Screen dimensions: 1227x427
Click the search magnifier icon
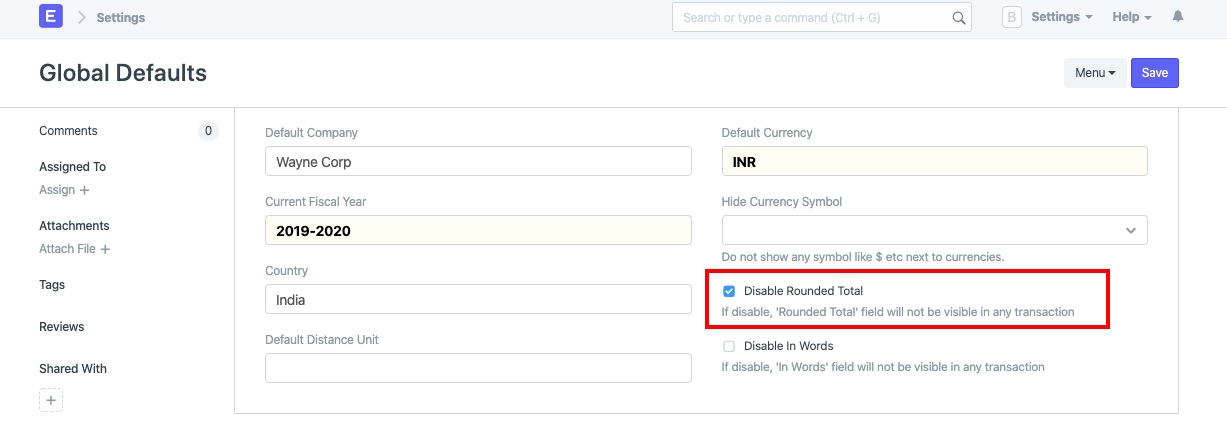(x=959, y=18)
